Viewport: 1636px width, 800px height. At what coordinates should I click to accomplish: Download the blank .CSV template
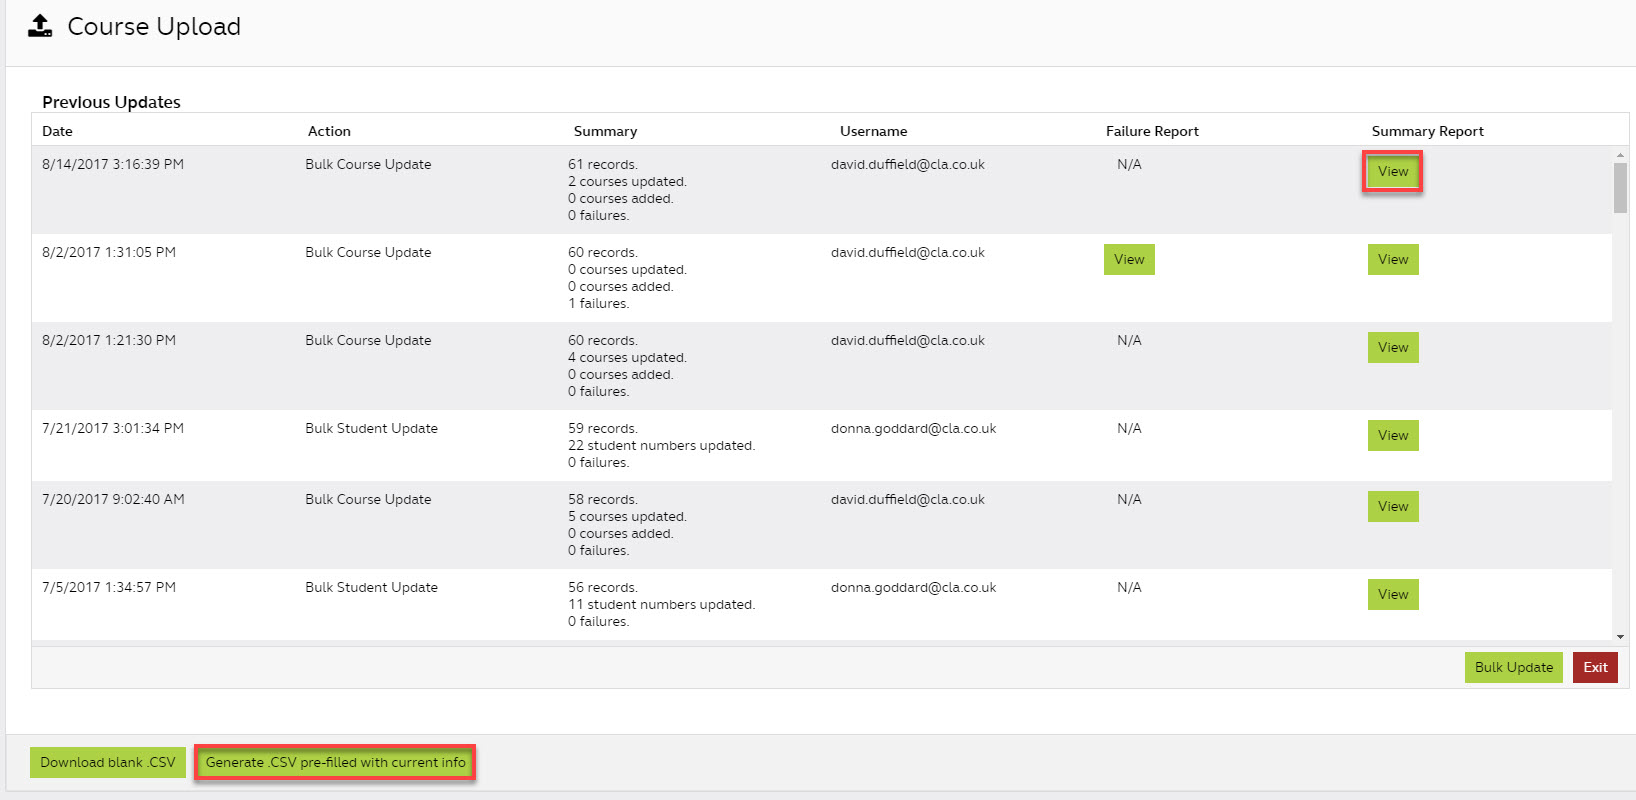[108, 763]
